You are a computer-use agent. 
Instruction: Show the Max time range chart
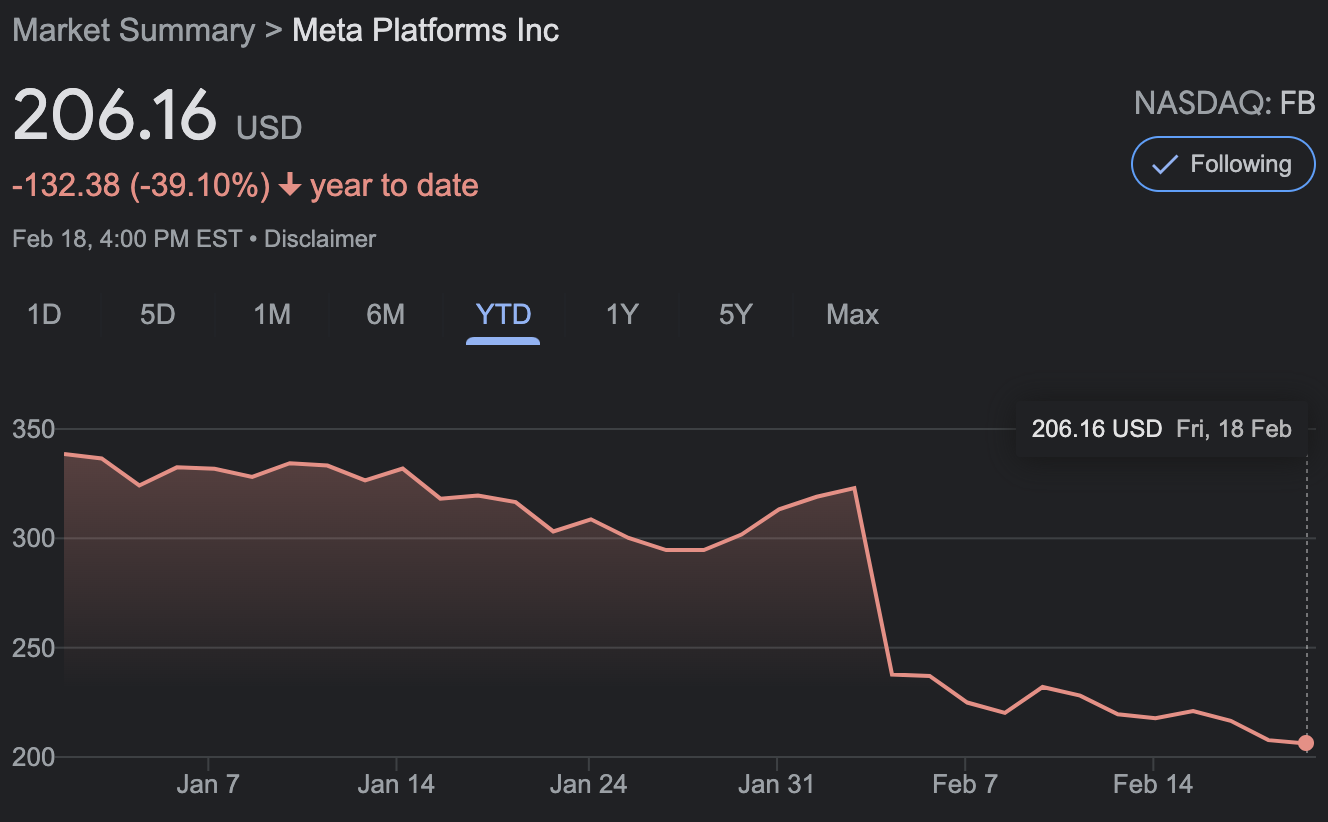[852, 315]
